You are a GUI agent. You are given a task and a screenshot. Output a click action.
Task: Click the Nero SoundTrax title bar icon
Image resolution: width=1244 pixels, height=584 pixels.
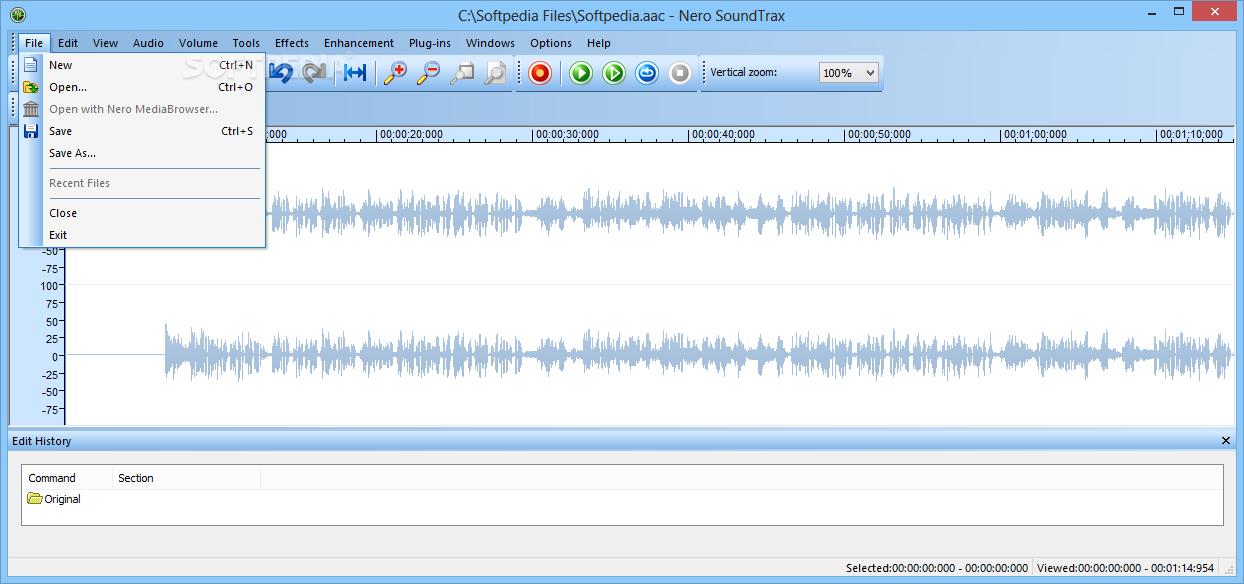point(17,15)
